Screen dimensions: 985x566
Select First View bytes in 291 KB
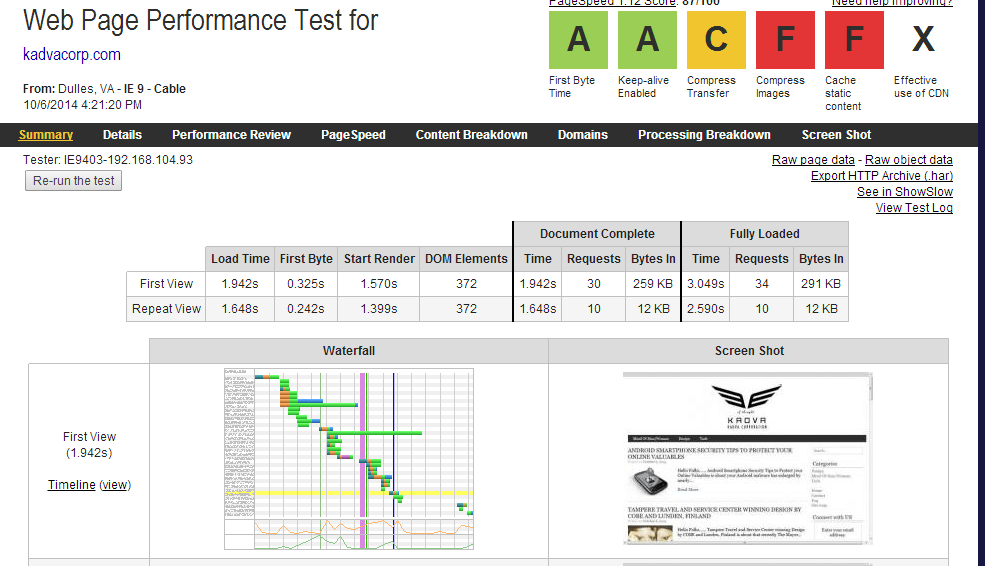(821, 284)
